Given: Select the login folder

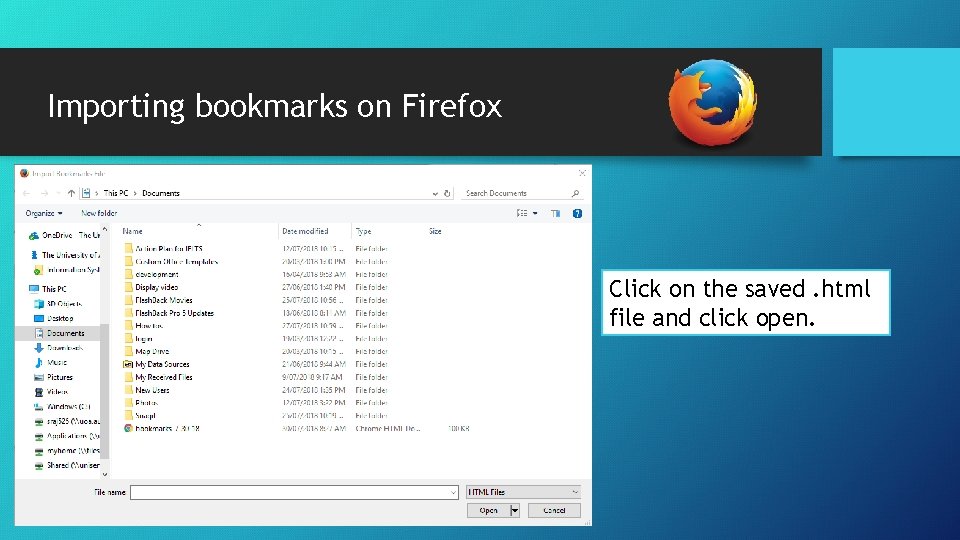Looking at the screenshot, I should (144, 339).
